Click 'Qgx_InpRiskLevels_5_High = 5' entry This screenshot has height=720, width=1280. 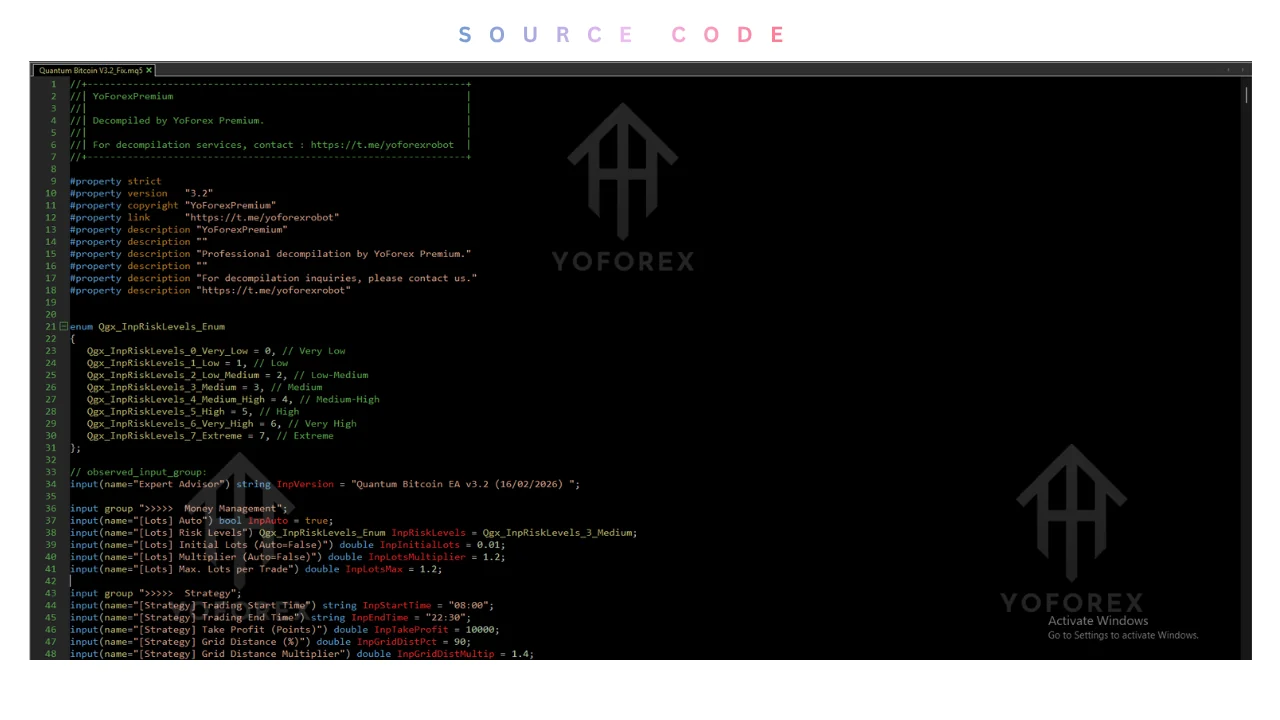coord(193,411)
